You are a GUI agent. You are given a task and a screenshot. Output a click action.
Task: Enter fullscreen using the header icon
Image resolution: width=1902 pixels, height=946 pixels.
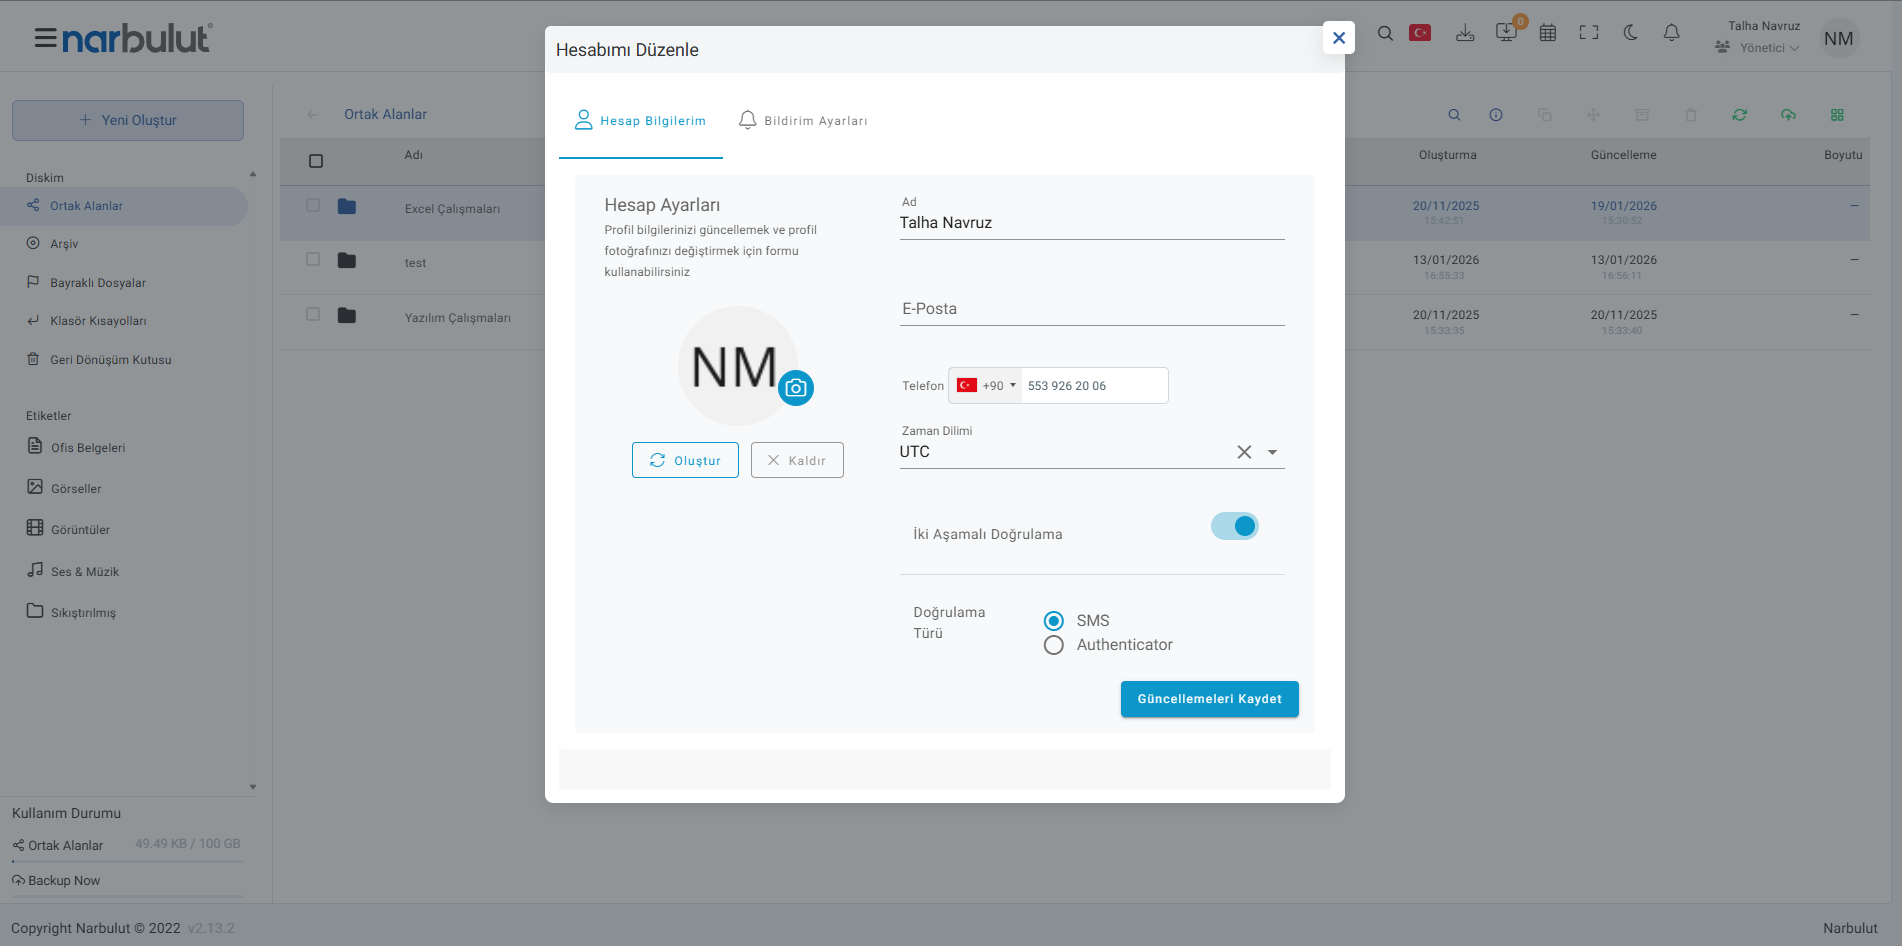click(x=1589, y=33)
